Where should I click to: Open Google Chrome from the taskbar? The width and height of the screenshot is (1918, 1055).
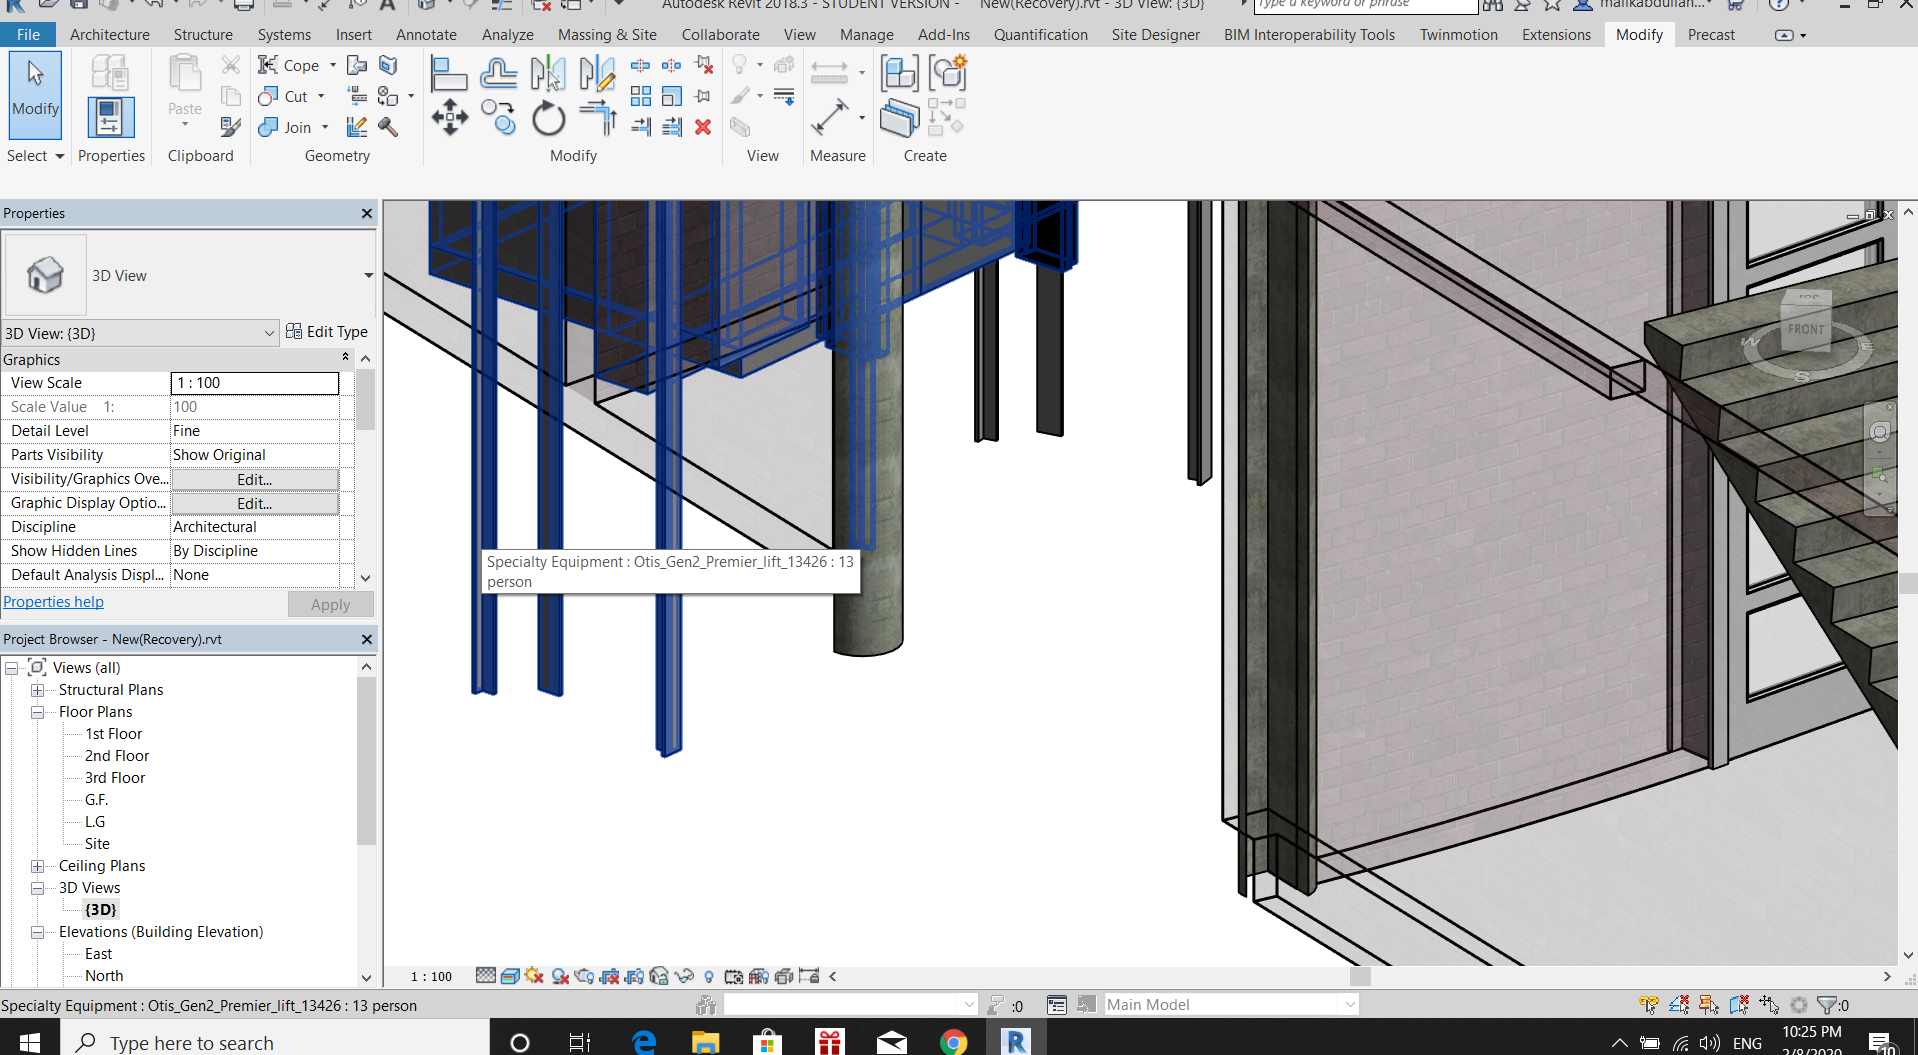click(953, 1042)
